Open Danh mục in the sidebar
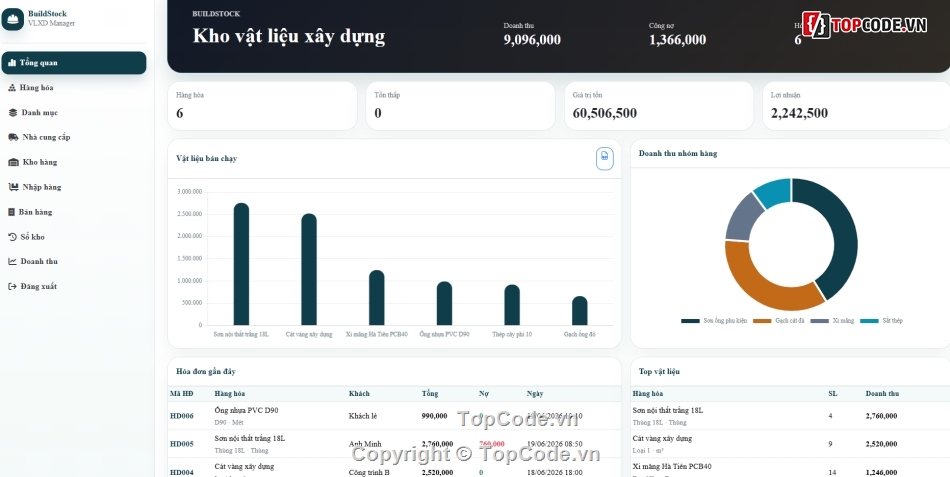This screenshot has width=950, height=477. (74, 113)
